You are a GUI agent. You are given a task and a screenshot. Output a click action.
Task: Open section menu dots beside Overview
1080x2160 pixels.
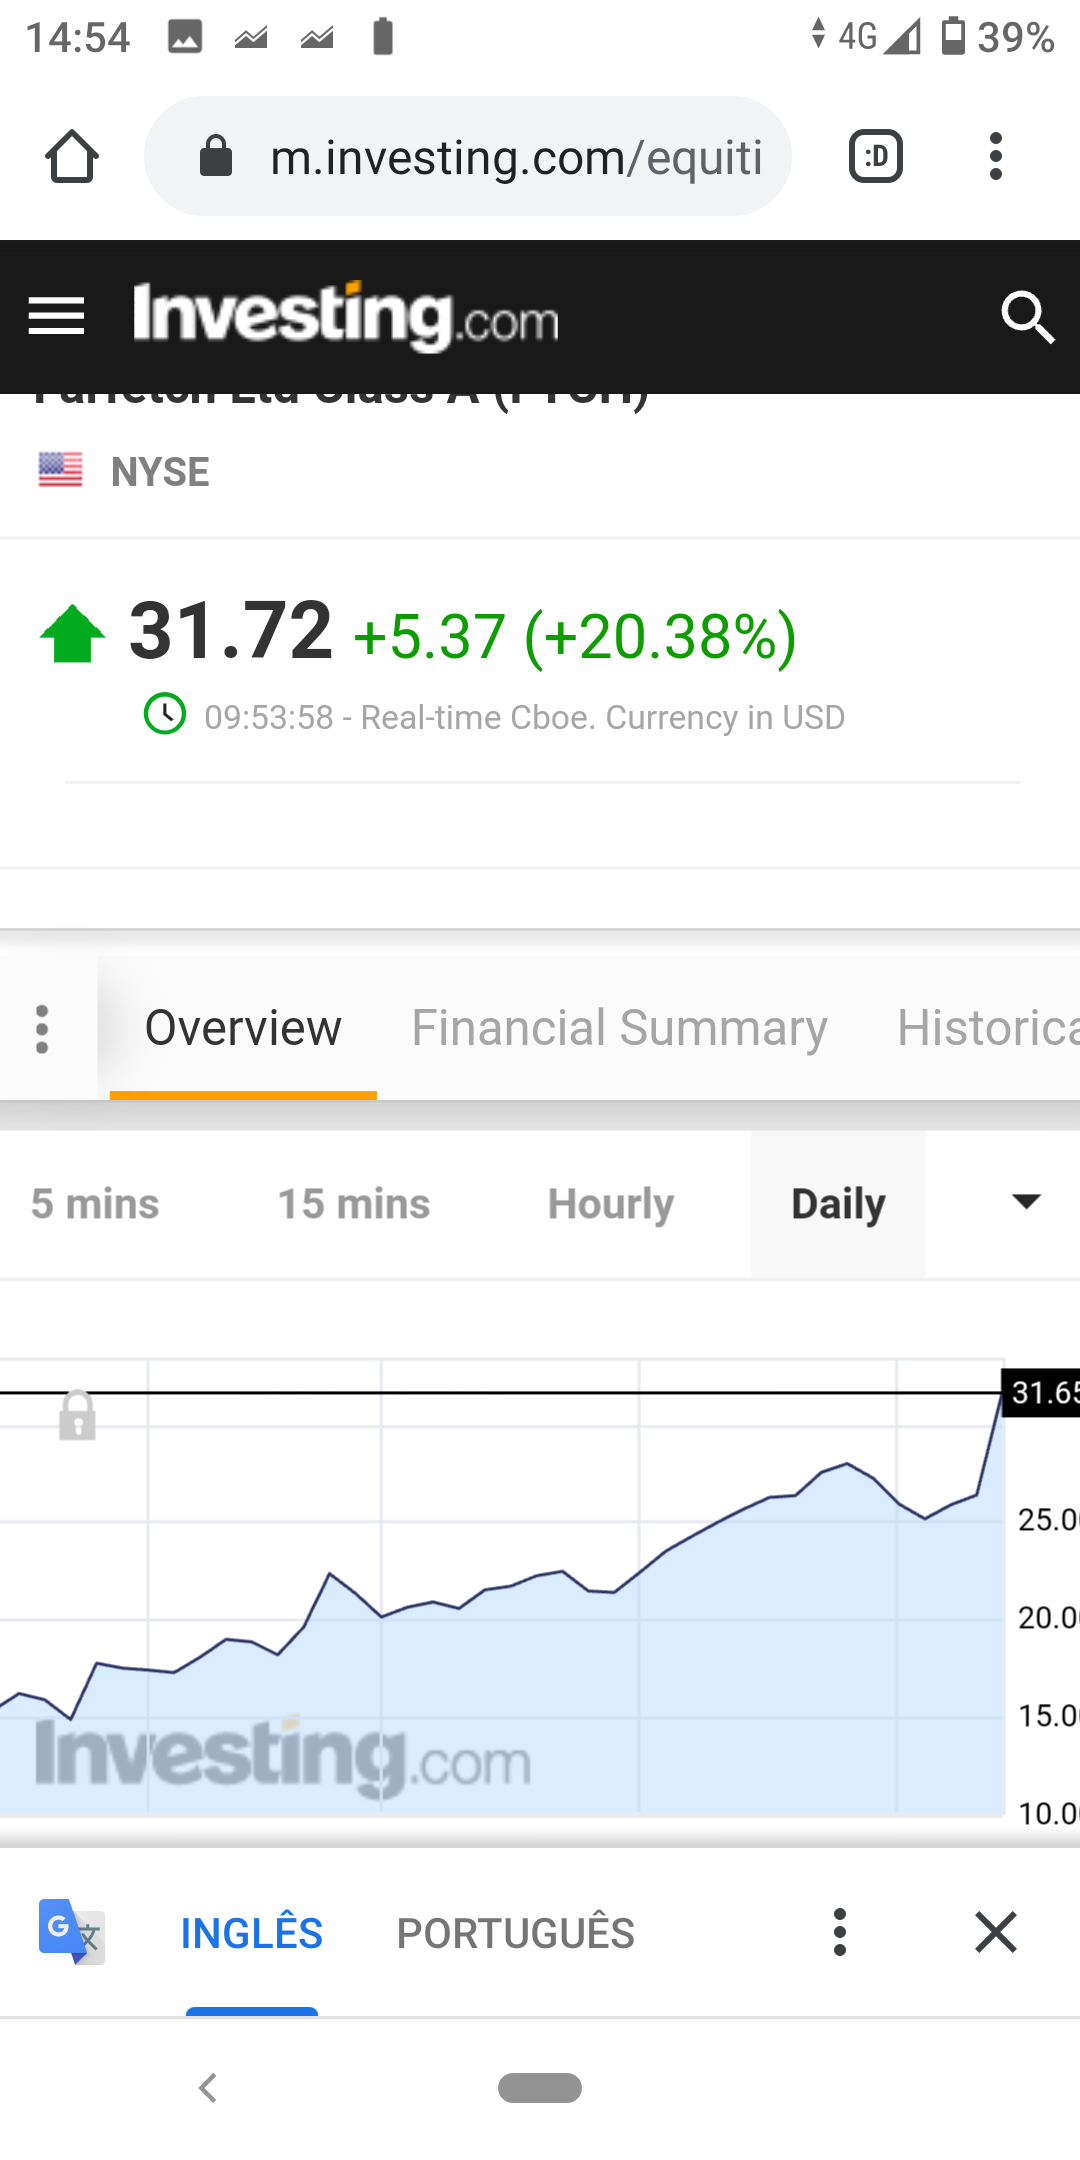click(42, 1029)
